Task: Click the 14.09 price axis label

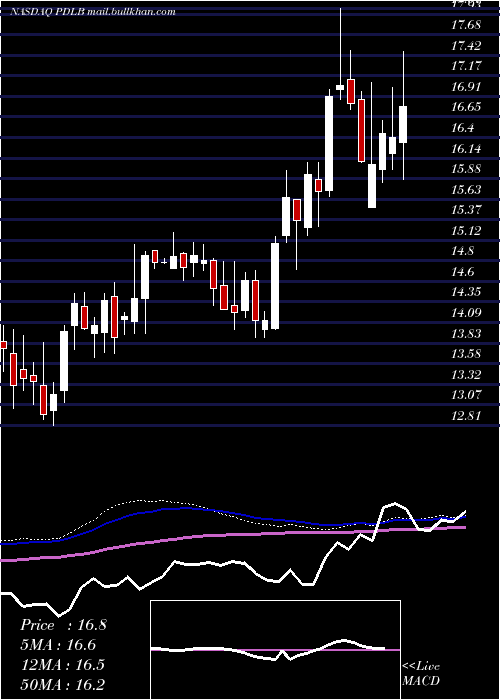Action: tap(466, 312)
